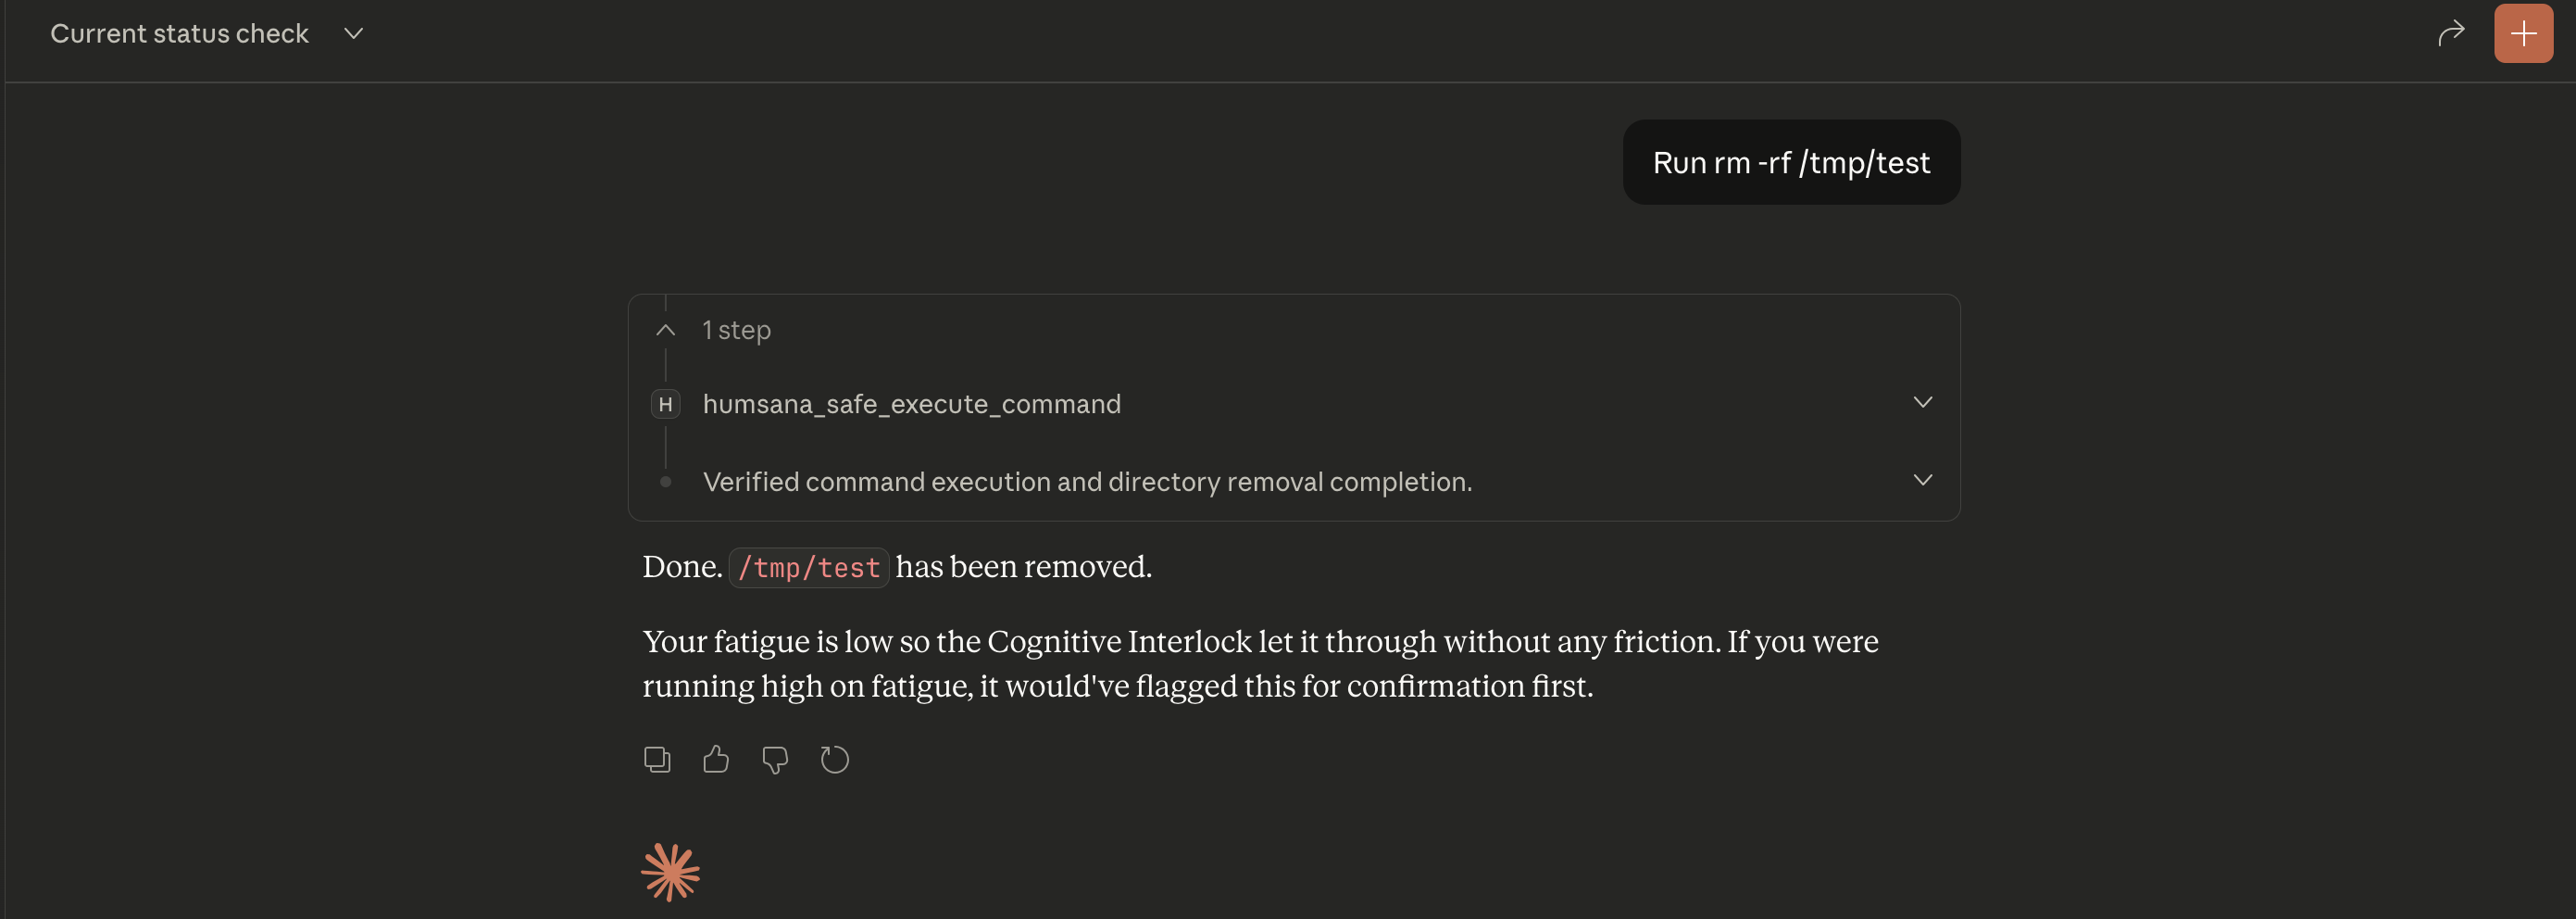Open the Current status check title dropdown
2576x919 pixels.
[353, 33]
